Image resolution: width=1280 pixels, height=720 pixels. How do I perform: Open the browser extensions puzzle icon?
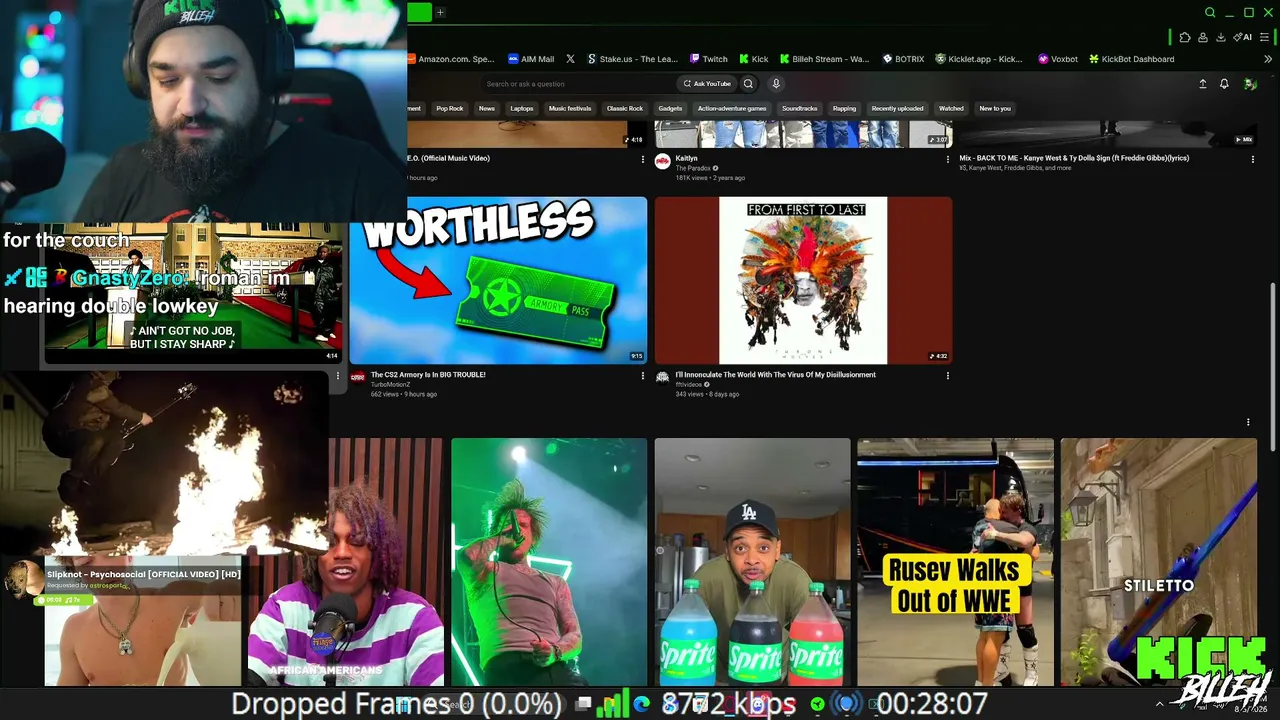pos(1185,37)
